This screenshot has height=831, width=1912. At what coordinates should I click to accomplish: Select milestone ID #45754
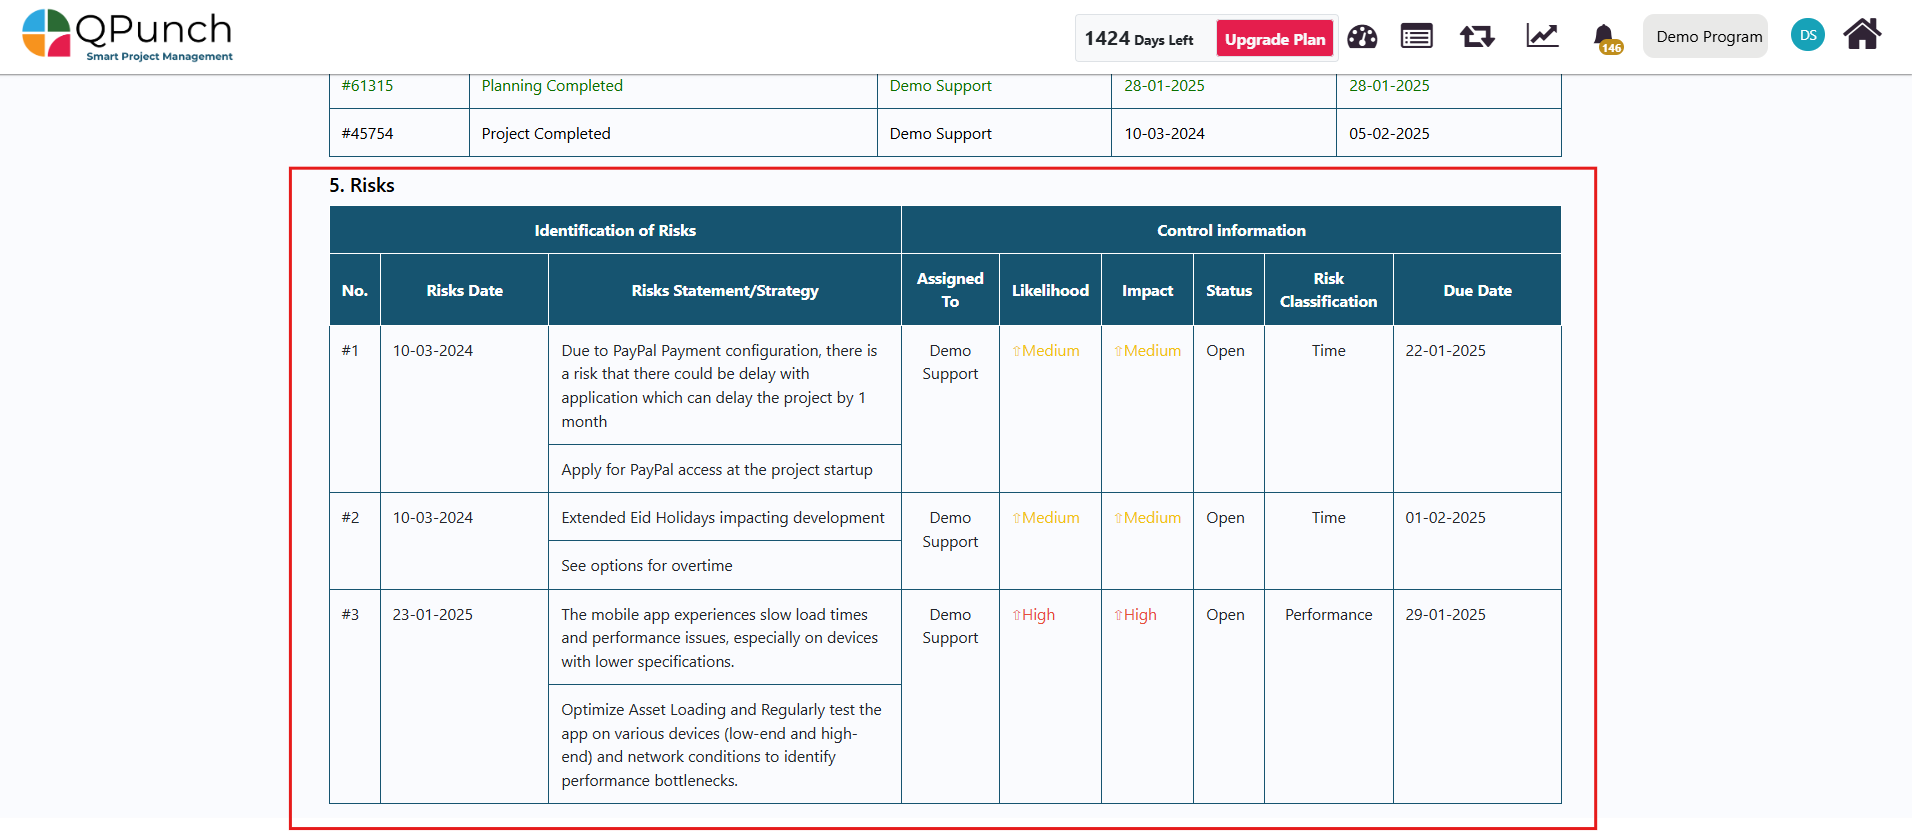point(367,134)
